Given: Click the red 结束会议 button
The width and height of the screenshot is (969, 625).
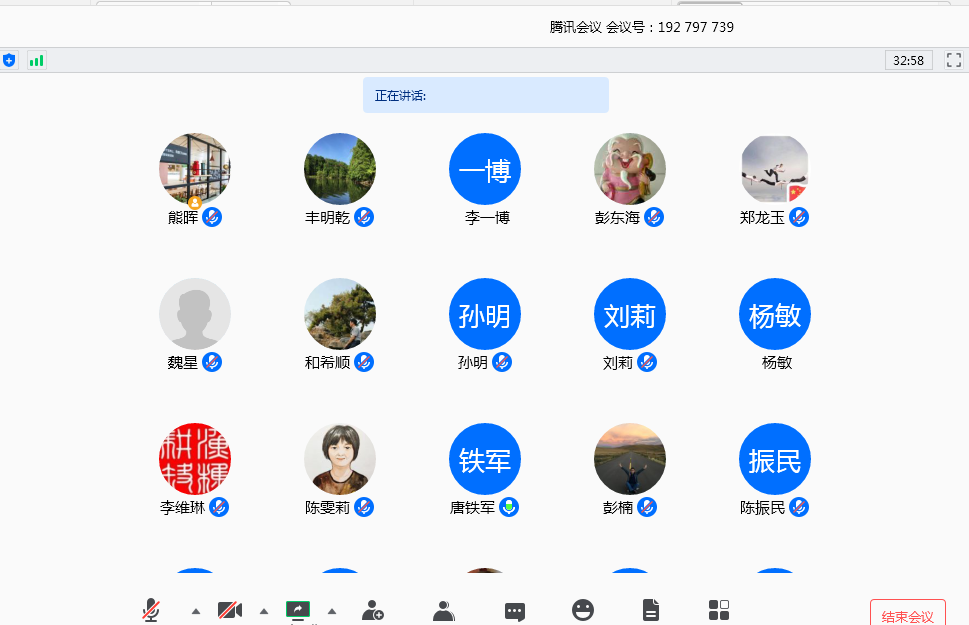Looking at the screenshot, I should click(908, 615).
